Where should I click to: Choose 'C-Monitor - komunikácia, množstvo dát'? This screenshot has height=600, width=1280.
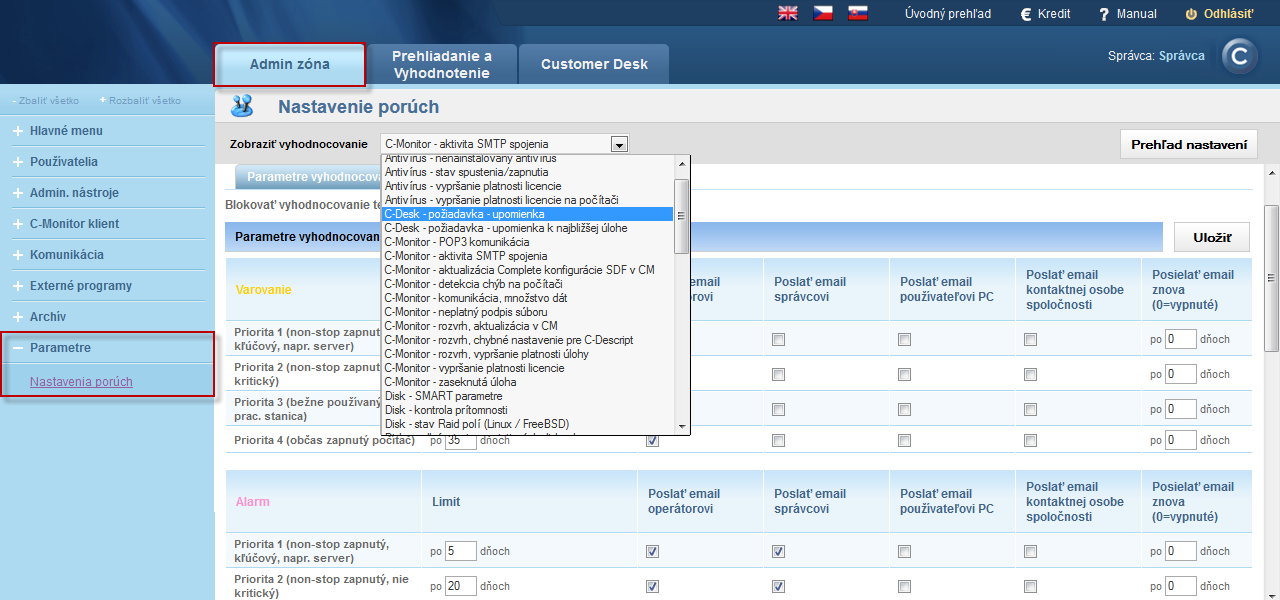[x=527, y=298]
